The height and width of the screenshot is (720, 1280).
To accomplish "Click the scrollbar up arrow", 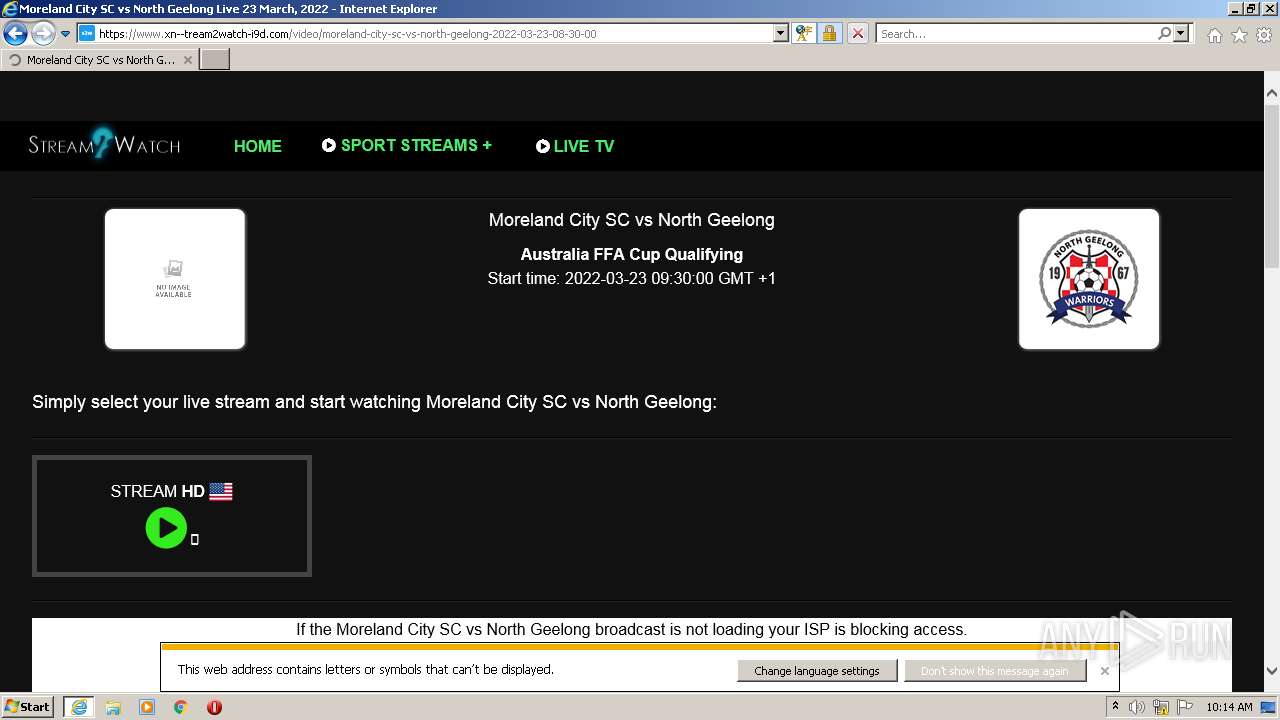I will 1272,93.
